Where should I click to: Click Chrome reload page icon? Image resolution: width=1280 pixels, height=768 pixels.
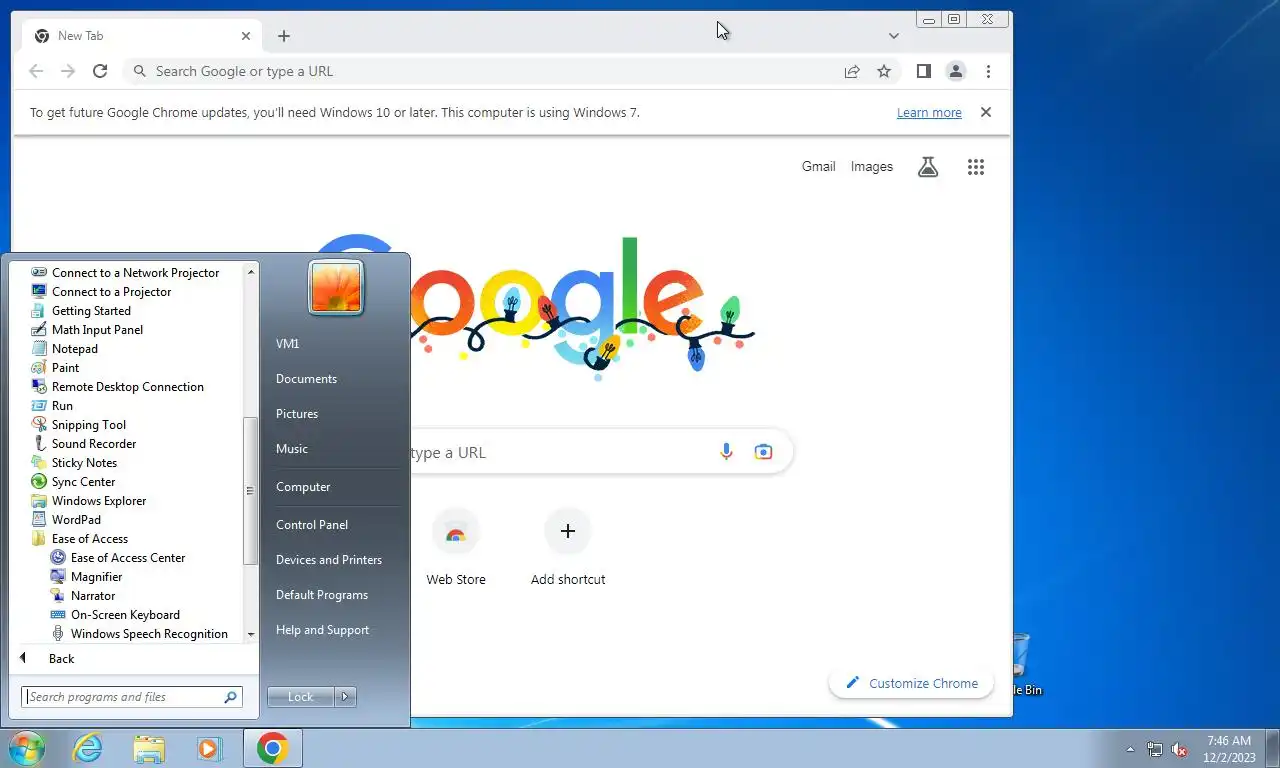coord(100,71)
